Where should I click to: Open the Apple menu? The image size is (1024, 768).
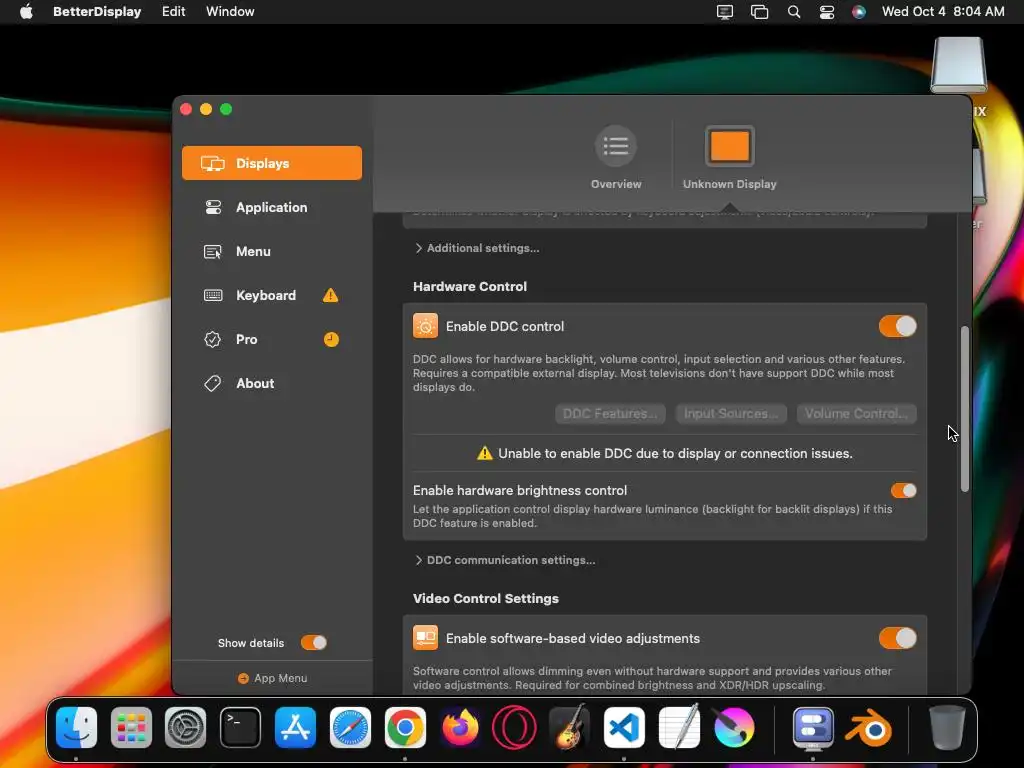click(26, 11)
